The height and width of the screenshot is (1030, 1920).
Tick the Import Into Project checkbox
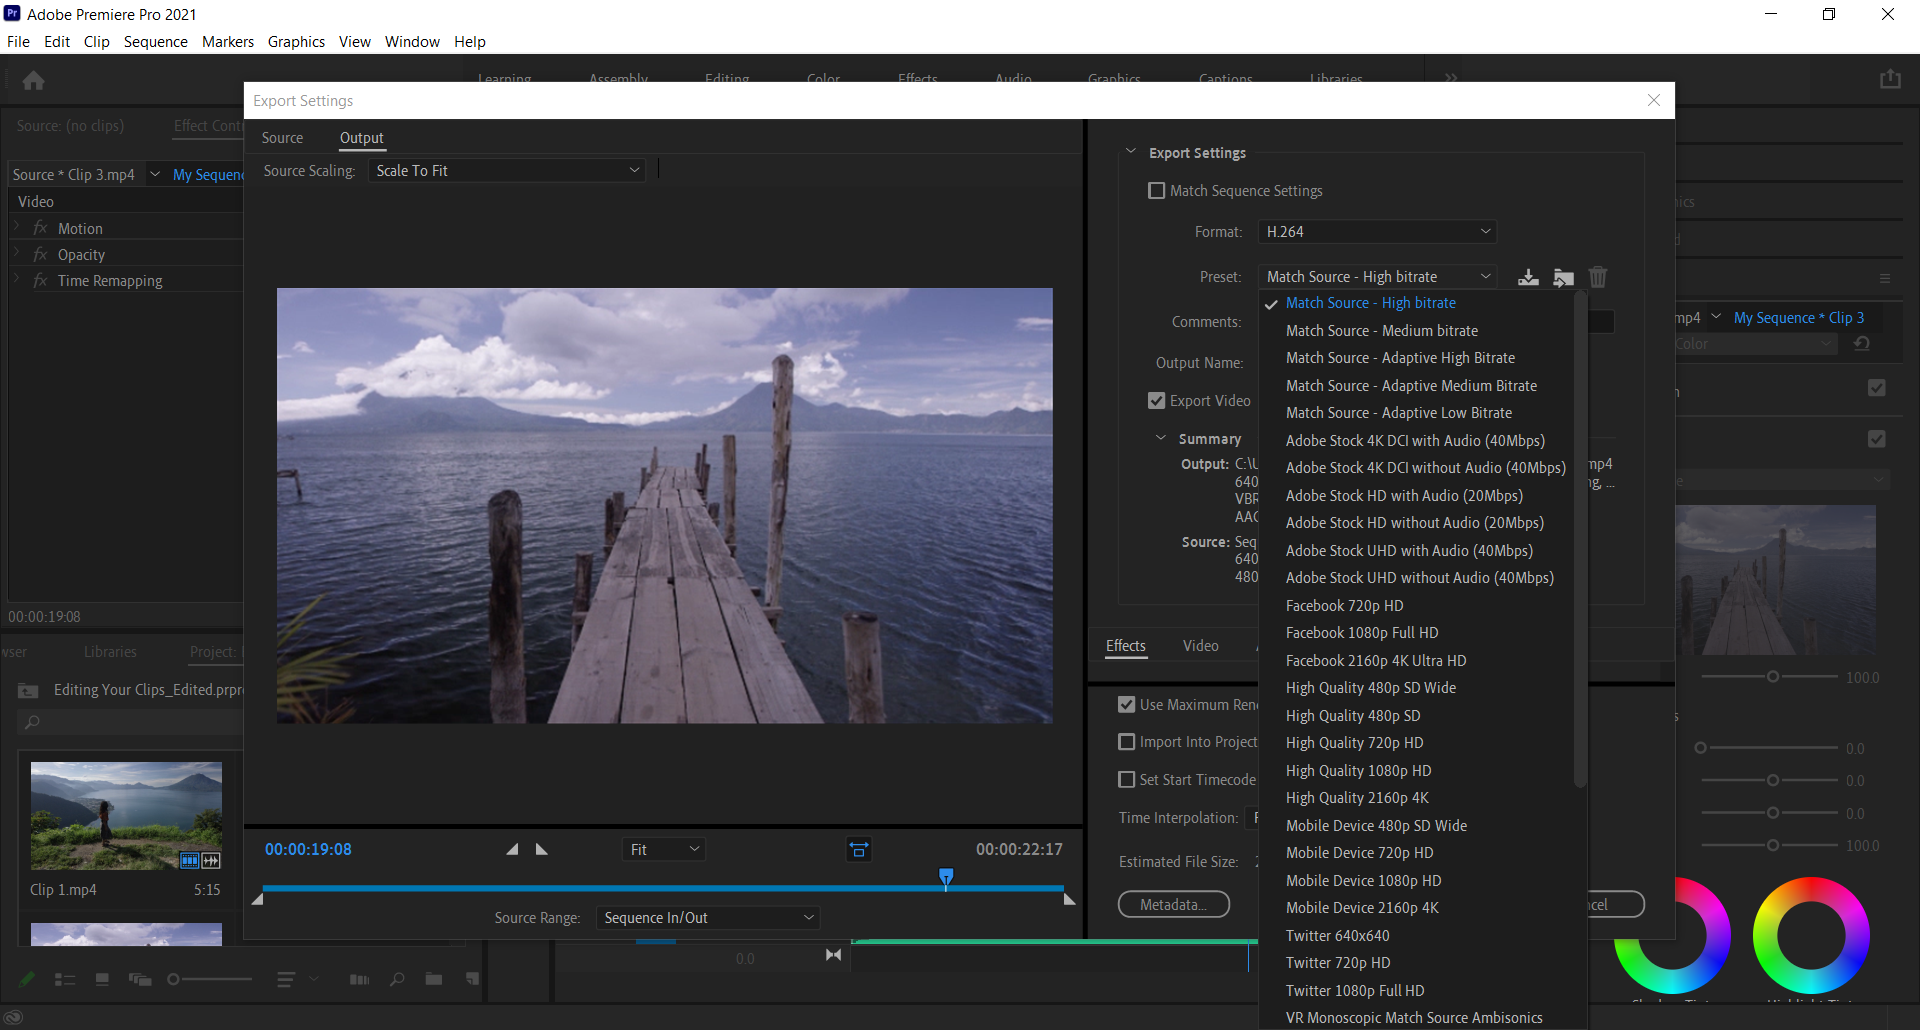[1127, 742]
